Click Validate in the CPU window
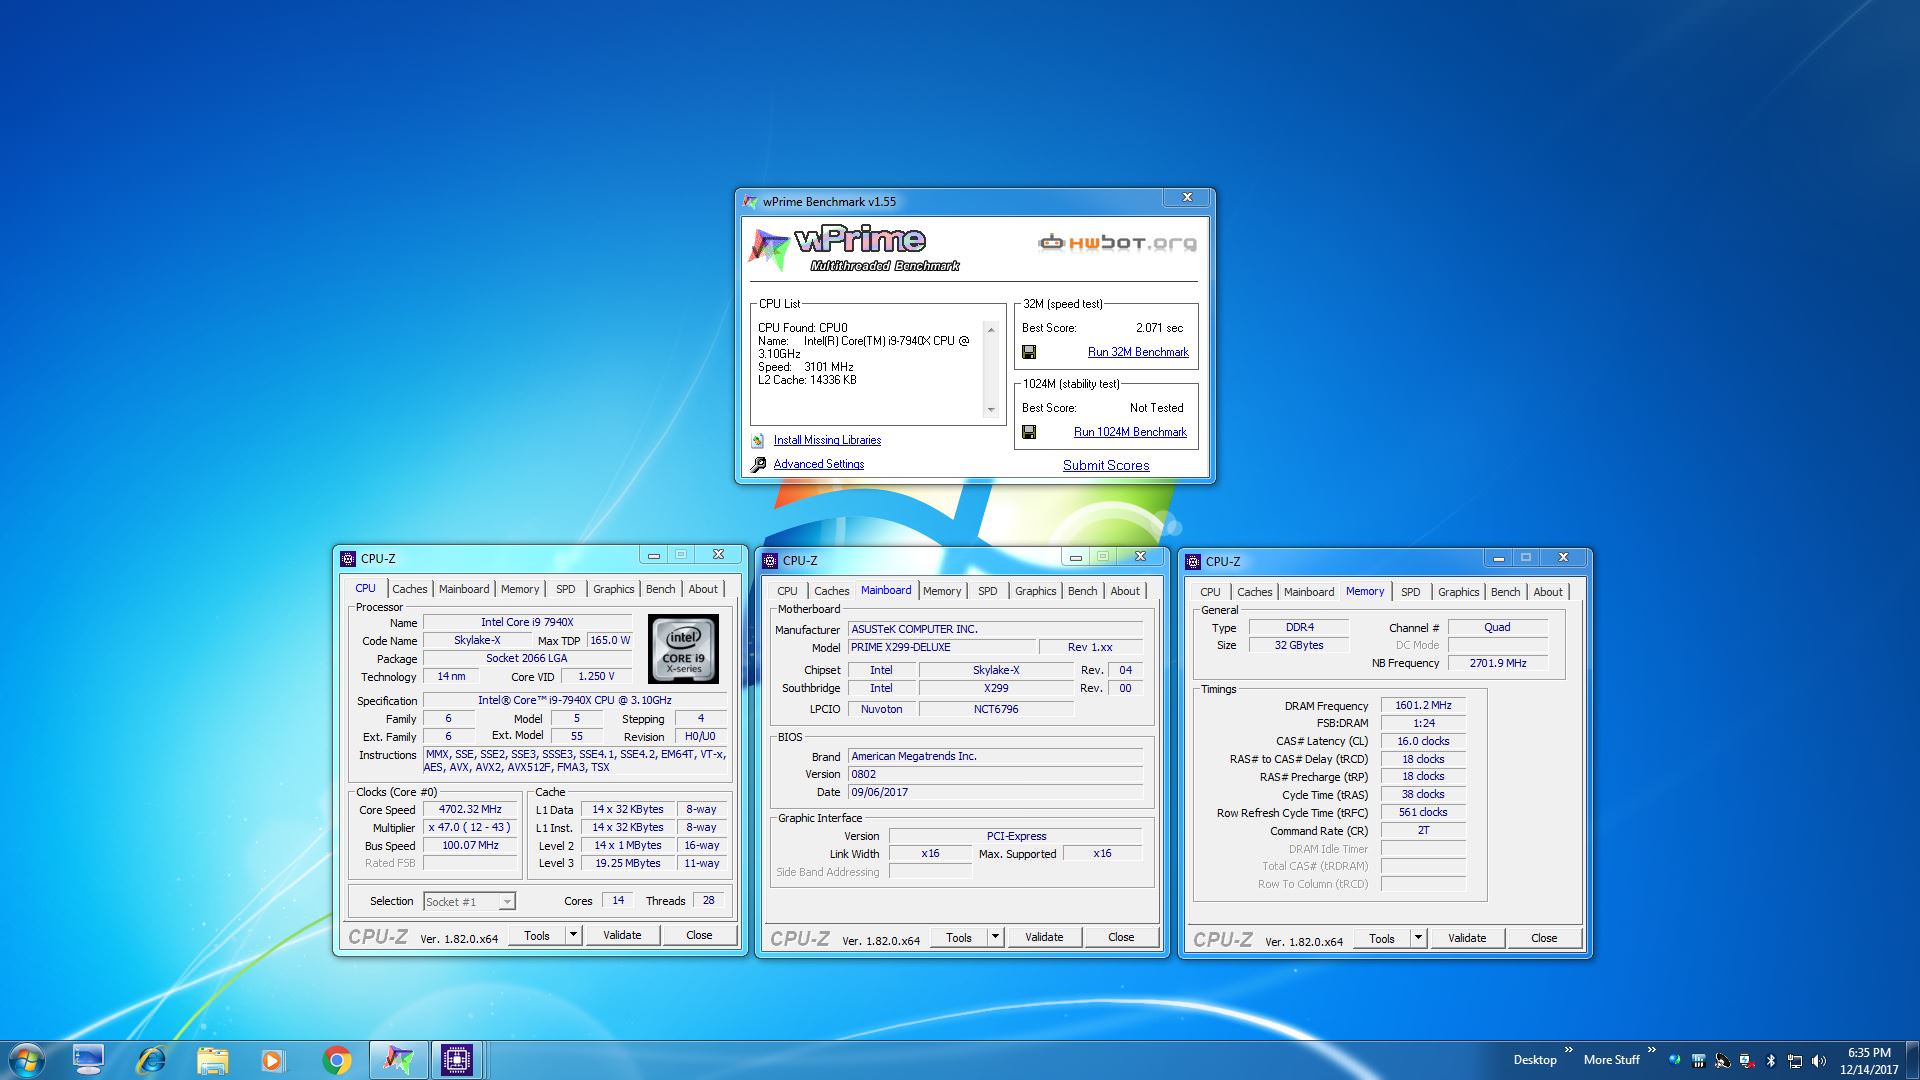This screenshot has width=1920, height=1080. coord(622,935)
